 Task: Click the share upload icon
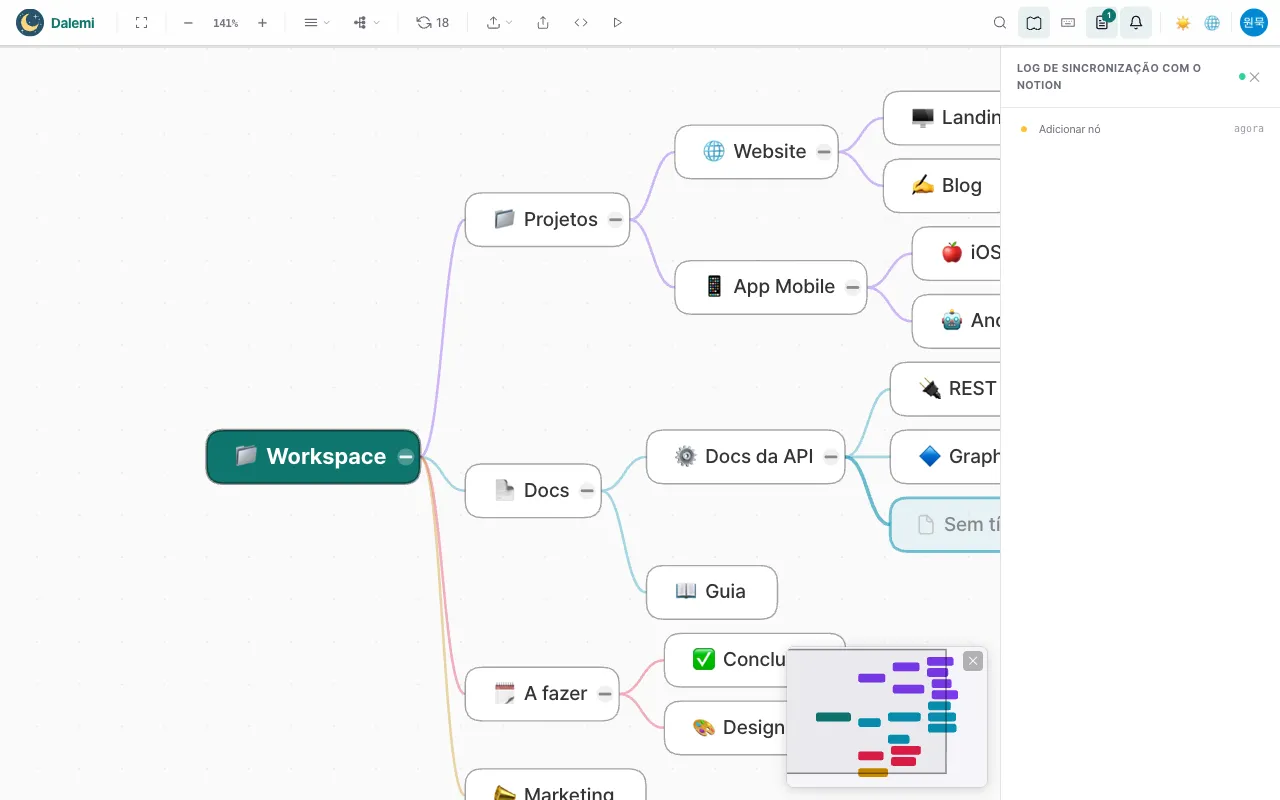click(x=543, y=22)
